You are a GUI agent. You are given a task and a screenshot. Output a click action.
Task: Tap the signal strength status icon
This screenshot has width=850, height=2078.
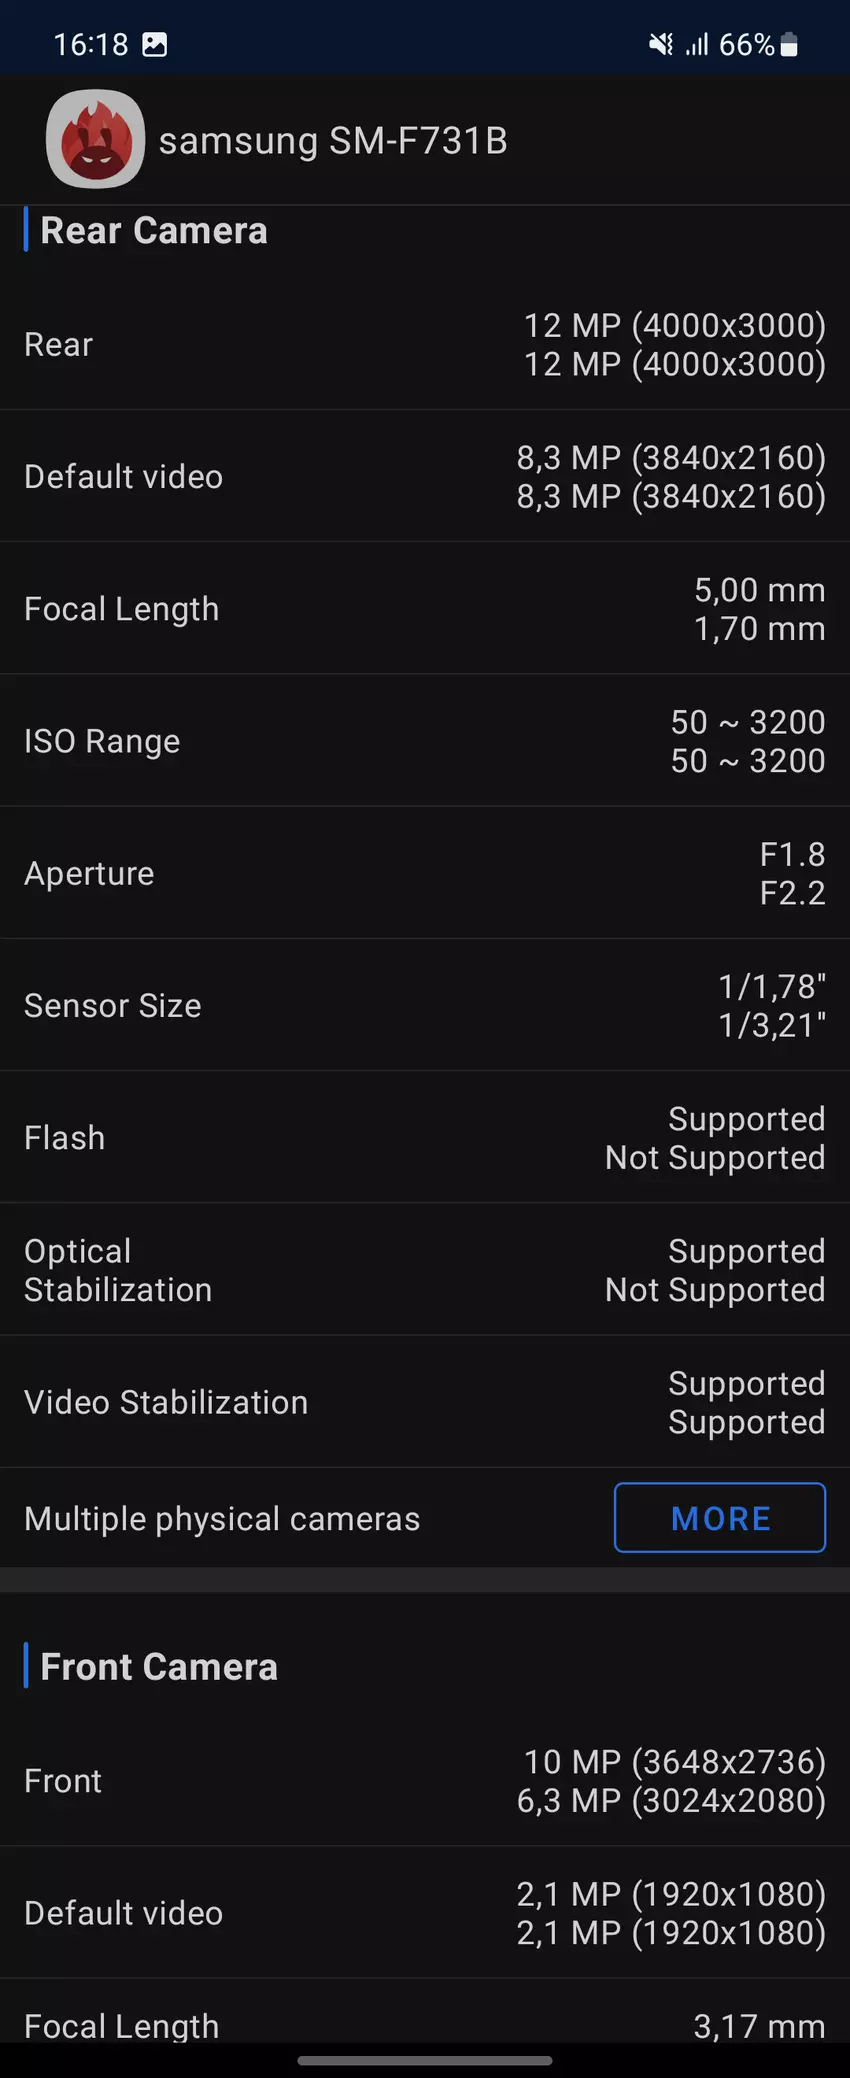pyautogui.click(x=697, y=44)
